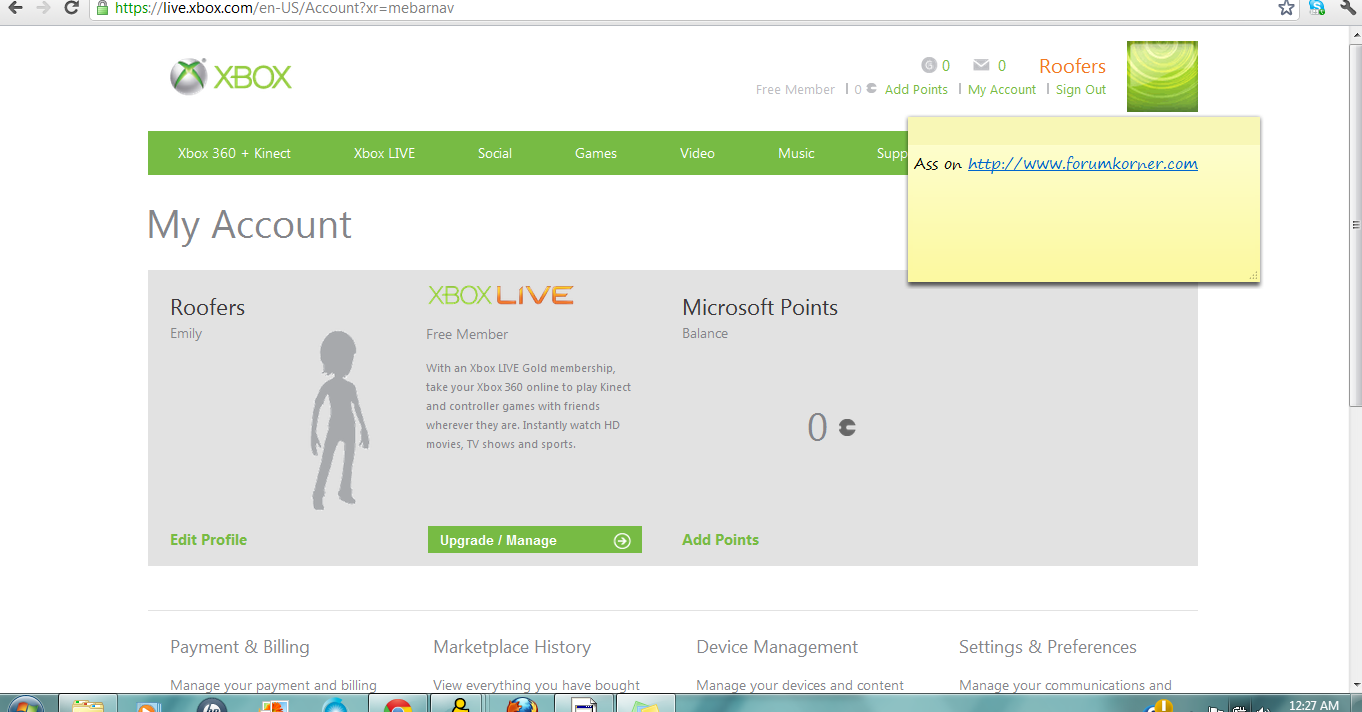Open the Music navigation menu
Image resolution: width=1362 pixels, height=712 pixels.
(796, 153)
